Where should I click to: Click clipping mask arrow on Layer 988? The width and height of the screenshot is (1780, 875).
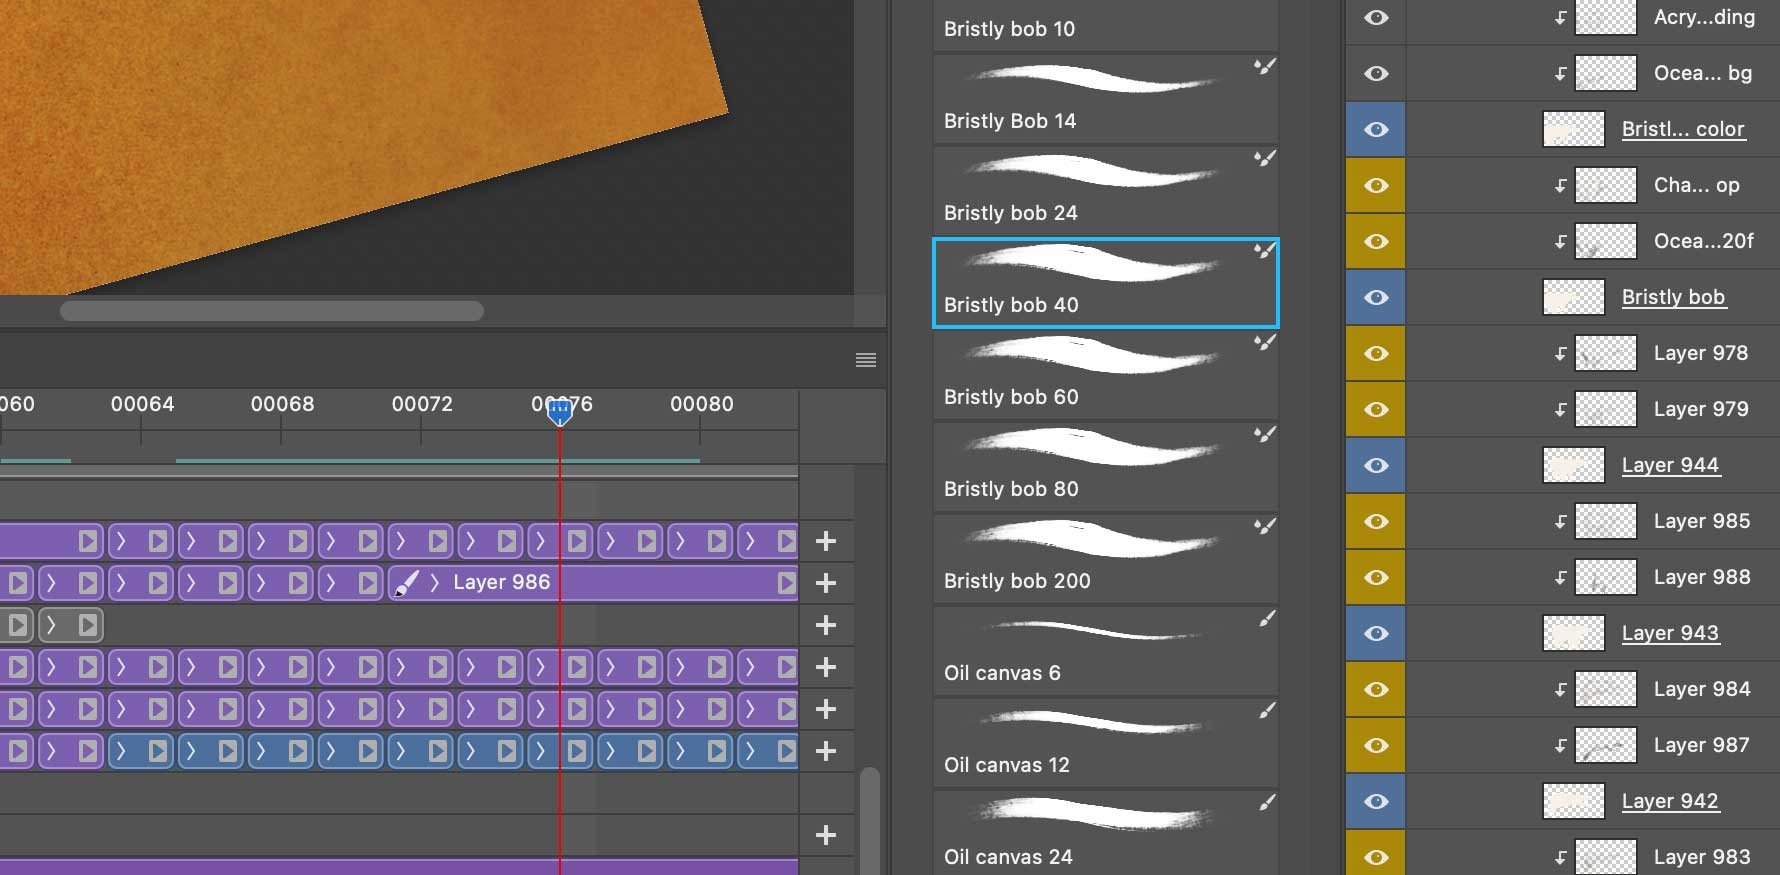pos(1560,577)
